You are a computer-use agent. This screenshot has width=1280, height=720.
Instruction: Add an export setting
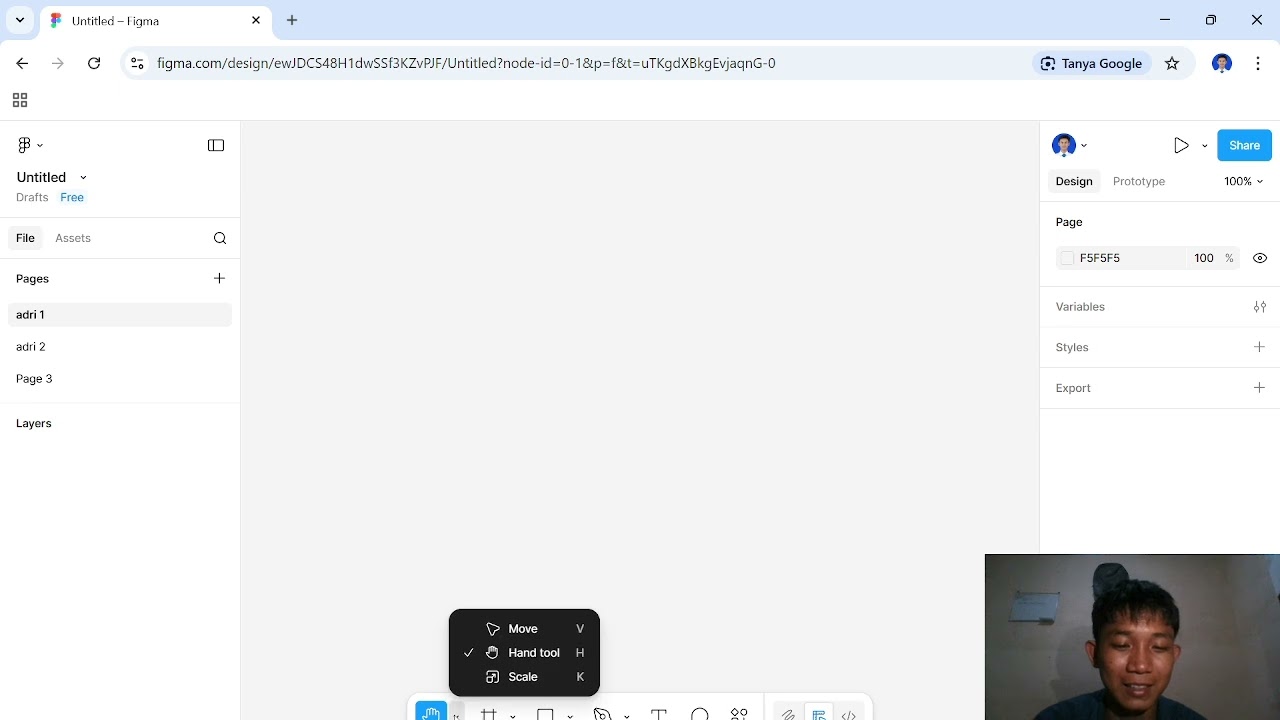(x=1259, y=388)
